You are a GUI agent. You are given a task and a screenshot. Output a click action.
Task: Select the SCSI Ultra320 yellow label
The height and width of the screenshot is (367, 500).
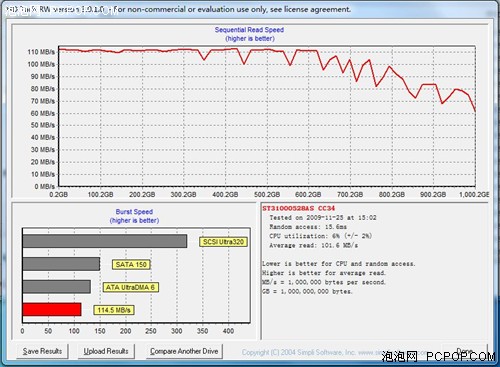click(x=224, y=242)
